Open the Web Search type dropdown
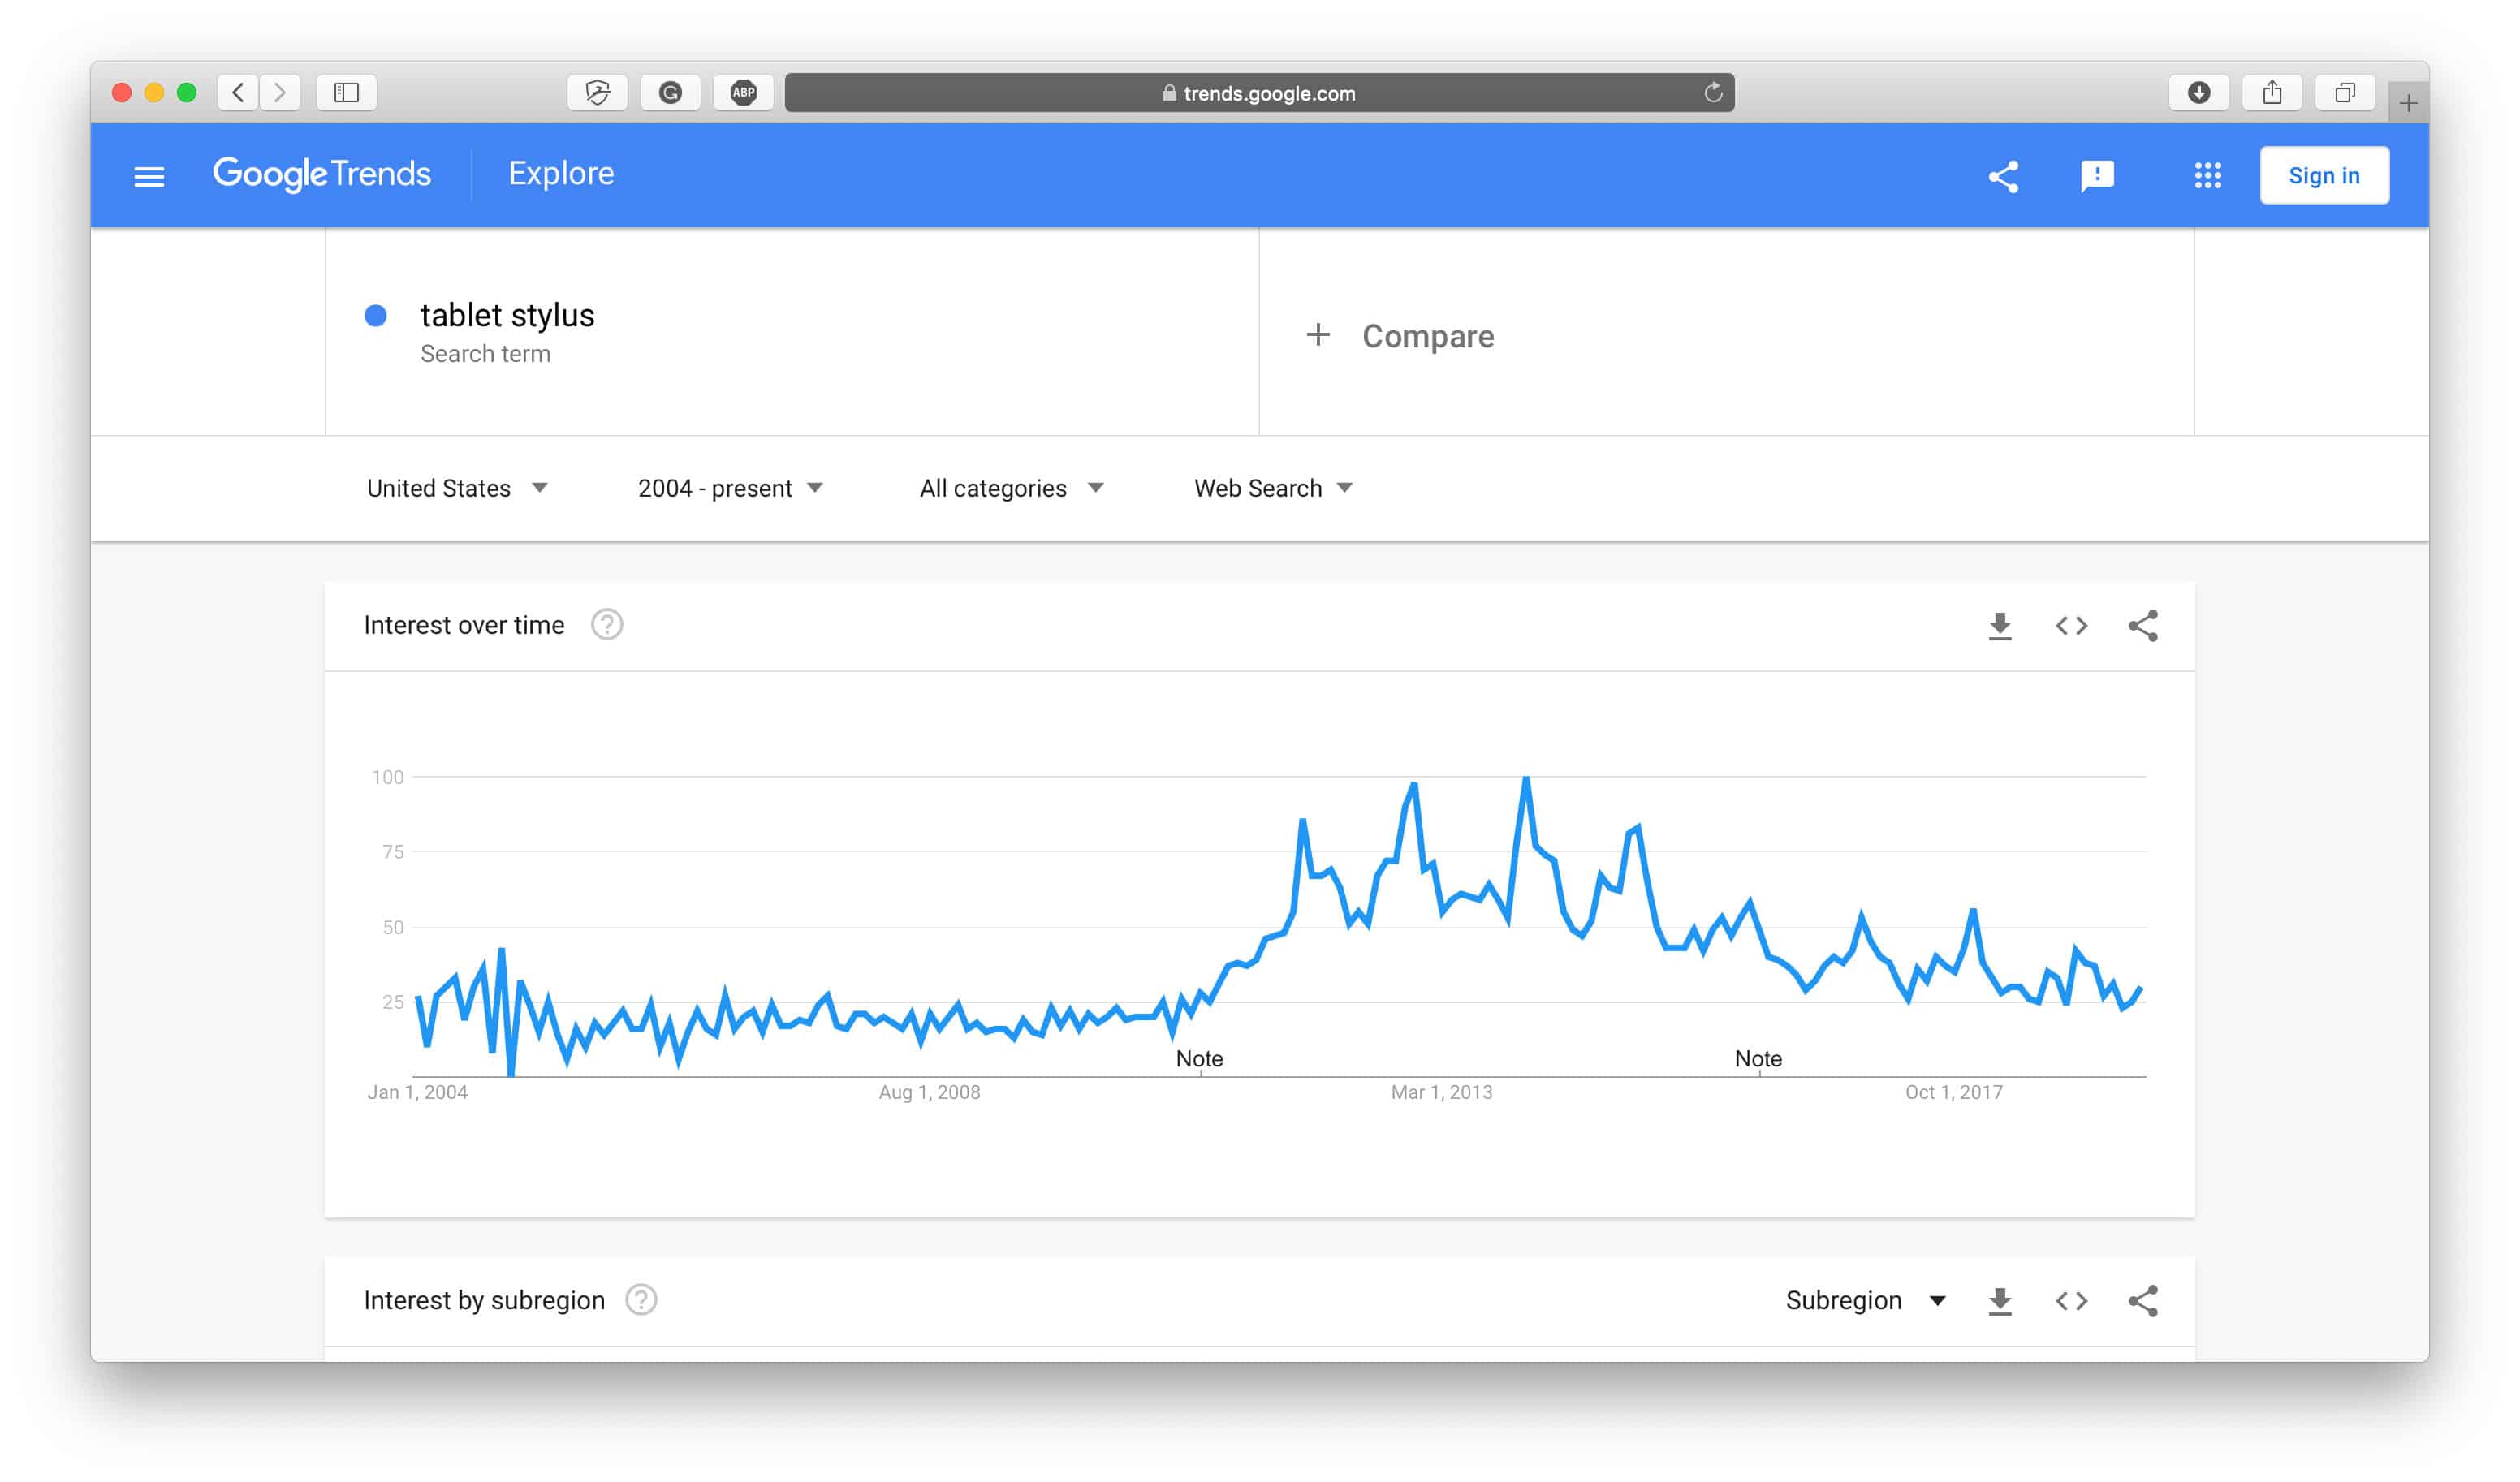Image resolution: width=2520 pixels, height=1482 pixels. [1273, 488]
